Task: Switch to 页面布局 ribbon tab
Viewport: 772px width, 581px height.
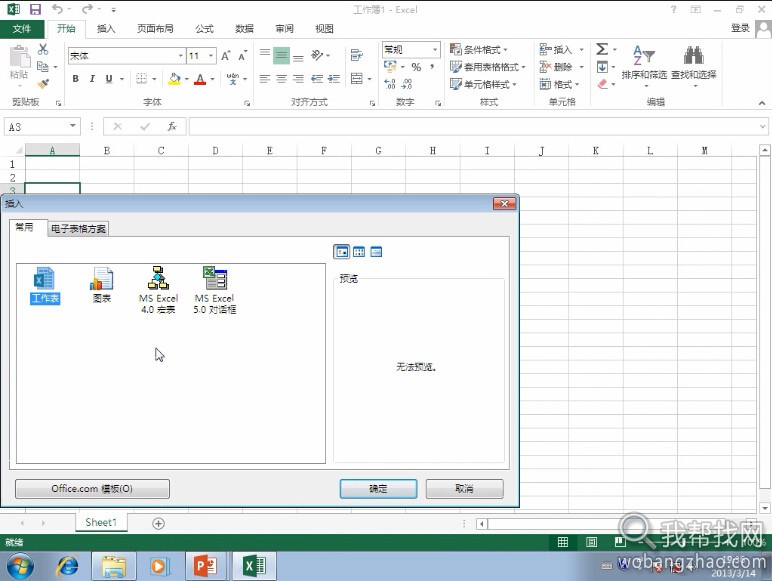Action: 155,29
